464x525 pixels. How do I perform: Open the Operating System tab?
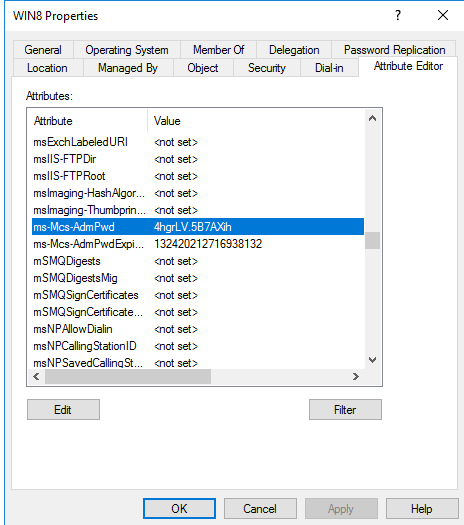tap(127, 50)
